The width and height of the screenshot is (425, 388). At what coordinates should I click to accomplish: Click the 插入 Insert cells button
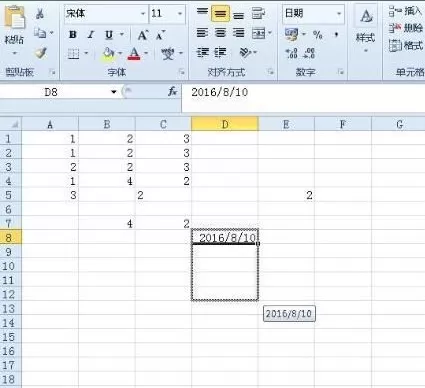coord(406,12)
